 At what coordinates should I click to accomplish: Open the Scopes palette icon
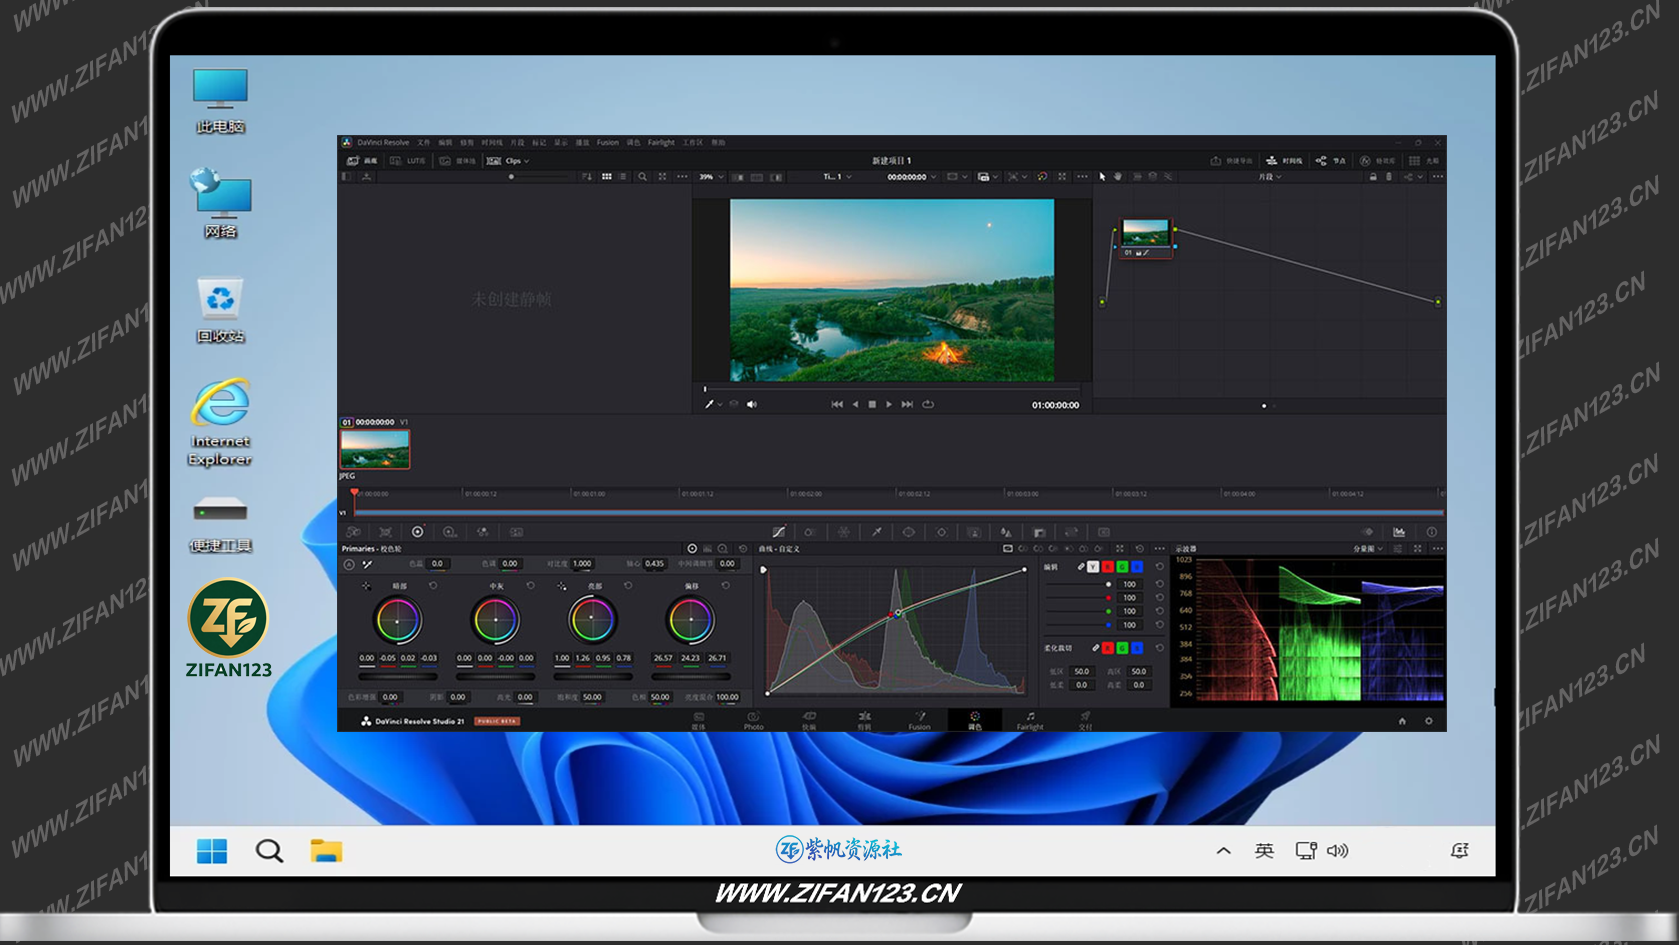[x=1398, y=532]
